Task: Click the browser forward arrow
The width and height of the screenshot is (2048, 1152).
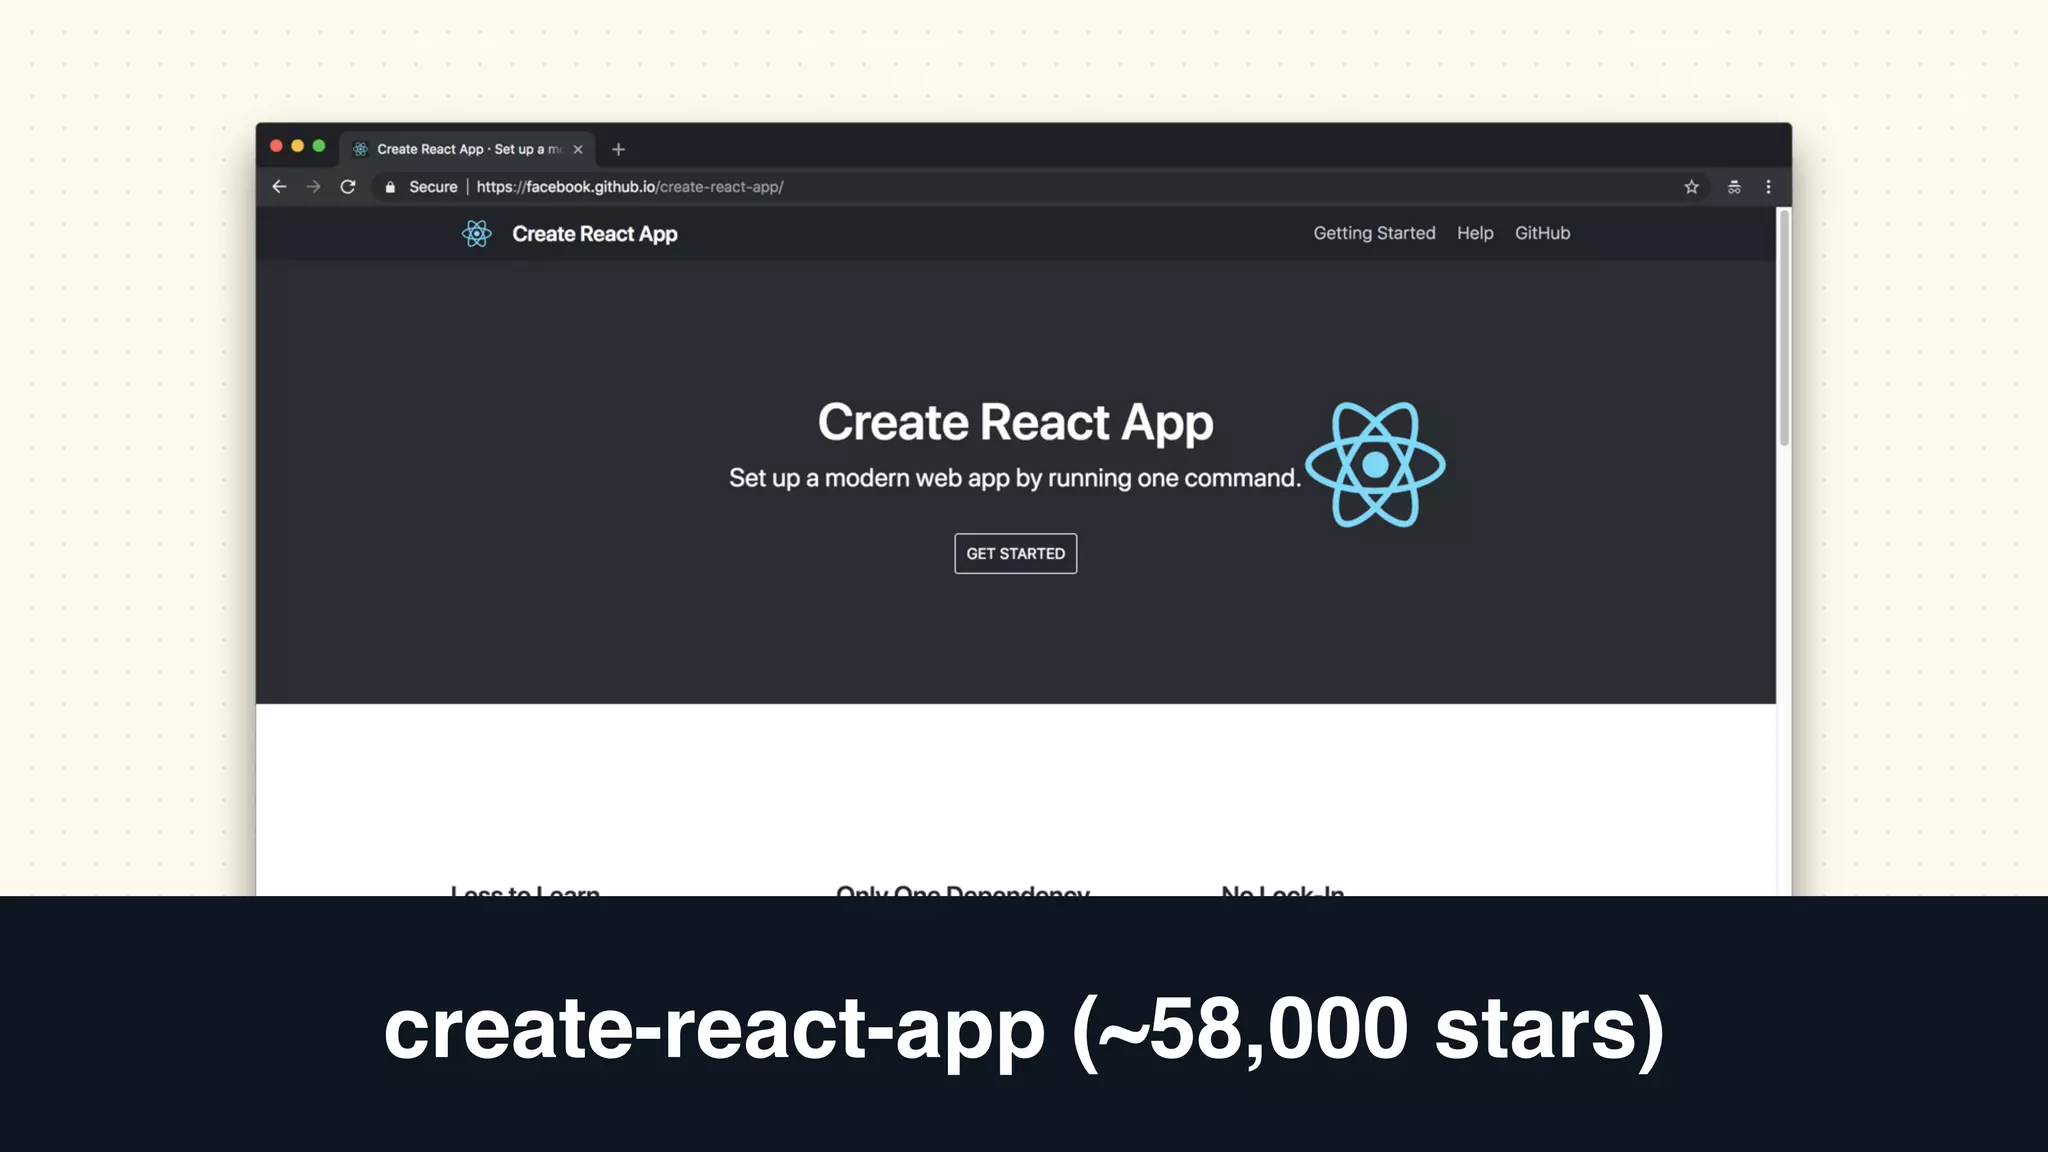Action: pos(313,187)
